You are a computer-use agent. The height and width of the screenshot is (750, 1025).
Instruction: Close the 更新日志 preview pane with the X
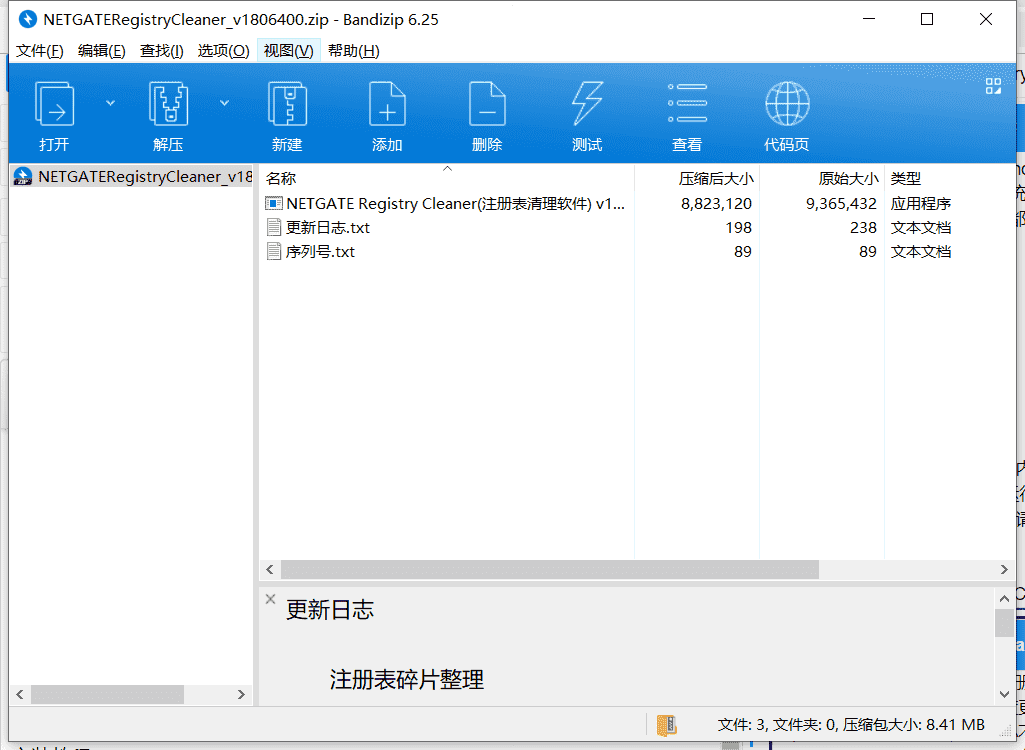(271, 599)
